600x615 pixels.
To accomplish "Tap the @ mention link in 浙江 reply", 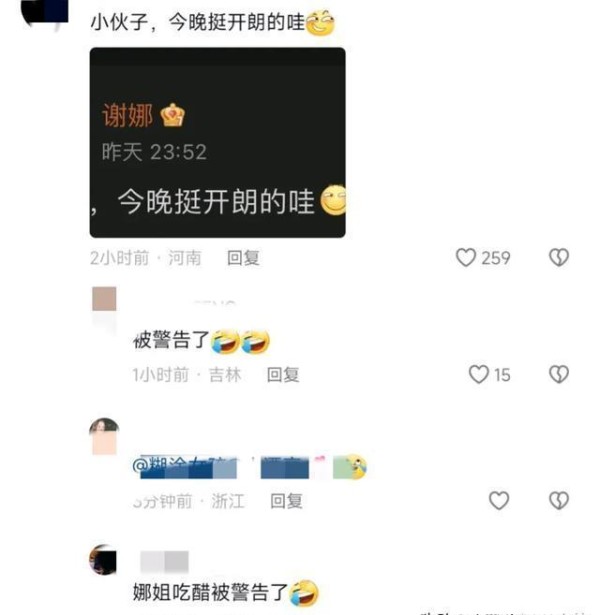I will [184, 467].
